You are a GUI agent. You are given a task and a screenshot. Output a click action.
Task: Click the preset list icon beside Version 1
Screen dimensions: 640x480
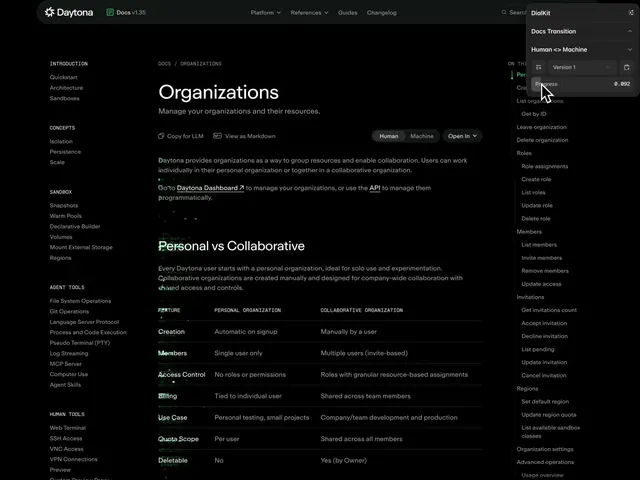(x=539, y=67)
